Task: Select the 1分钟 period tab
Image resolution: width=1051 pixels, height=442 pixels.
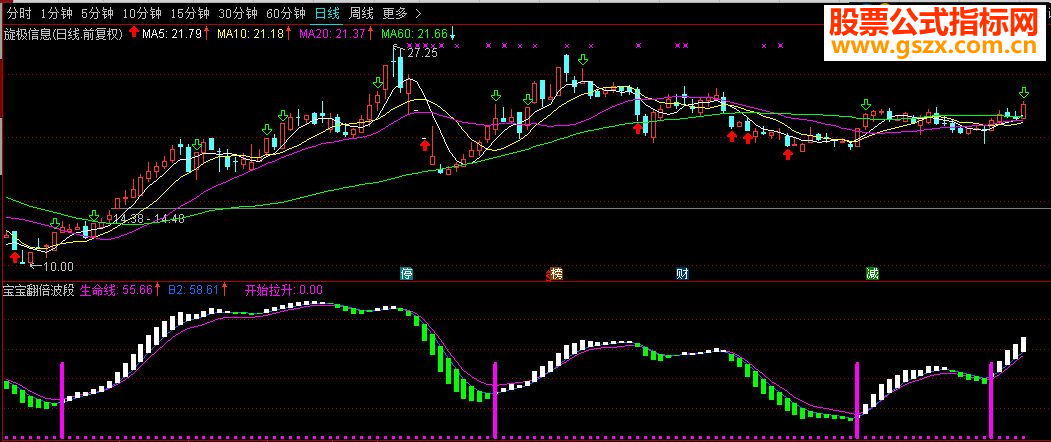Action: pyautogui.click(x=56, y=13)
